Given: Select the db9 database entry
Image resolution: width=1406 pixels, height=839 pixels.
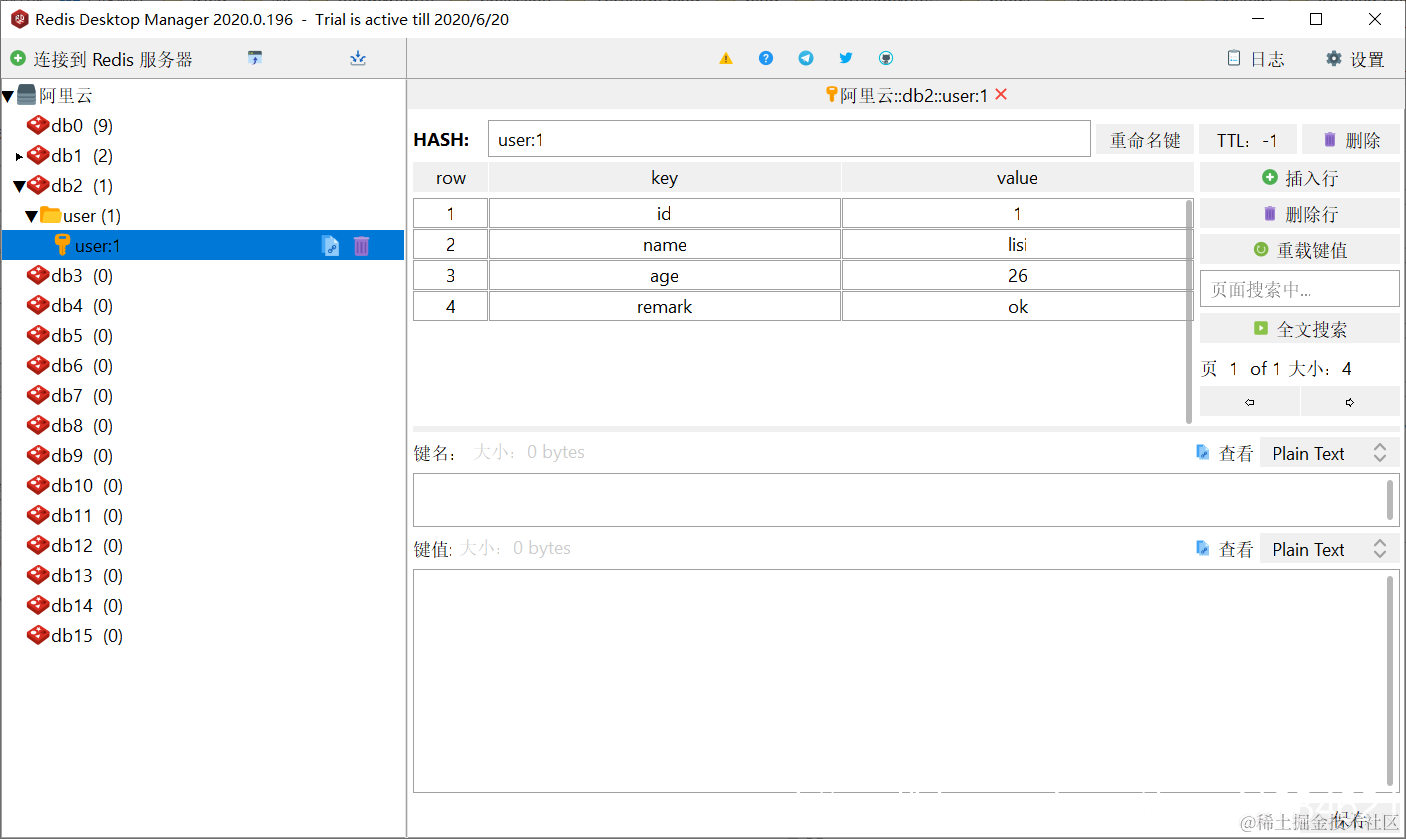Looking at the screenshot, I should pos(70,456).
